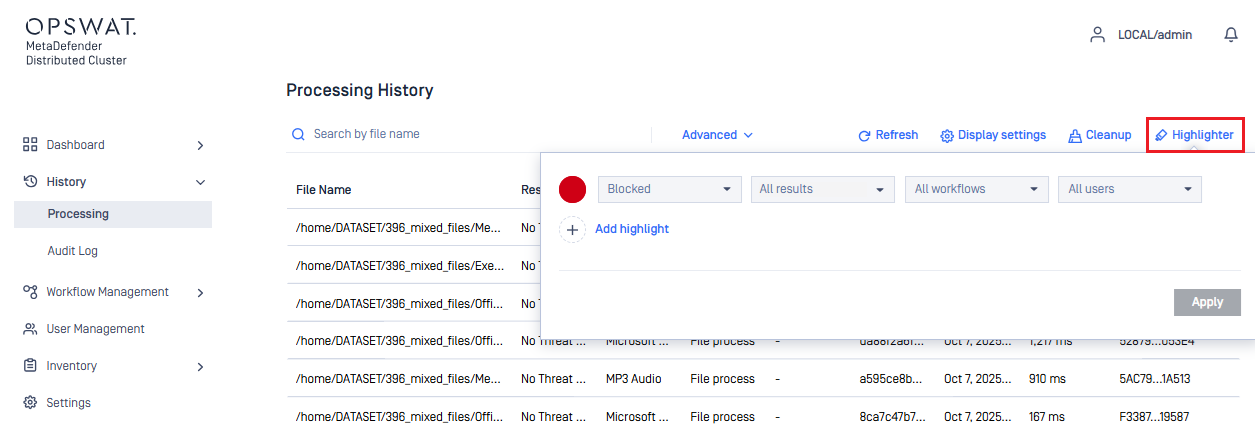This screenshot has height=434, width=1255.
Task: Expand the Advanced search options
Action: click(717, 135)
